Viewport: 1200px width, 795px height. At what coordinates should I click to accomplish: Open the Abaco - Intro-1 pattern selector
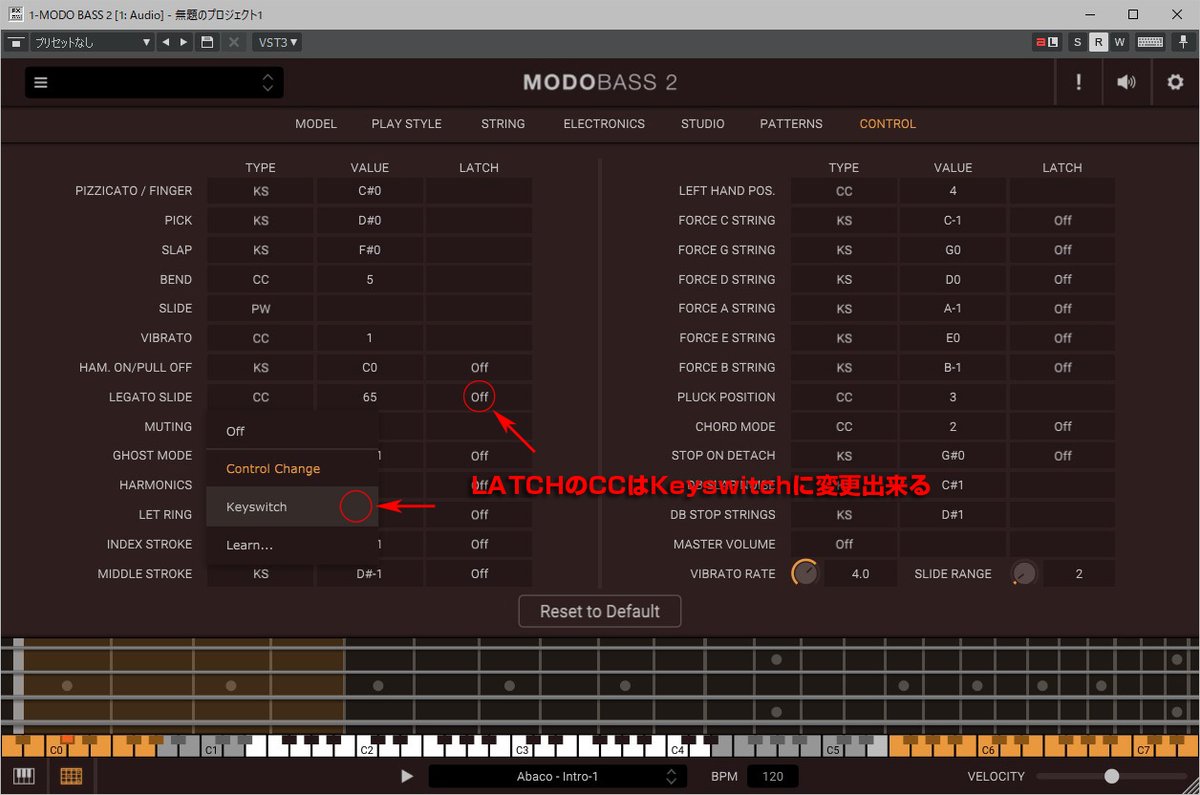(x=558, y=776)
